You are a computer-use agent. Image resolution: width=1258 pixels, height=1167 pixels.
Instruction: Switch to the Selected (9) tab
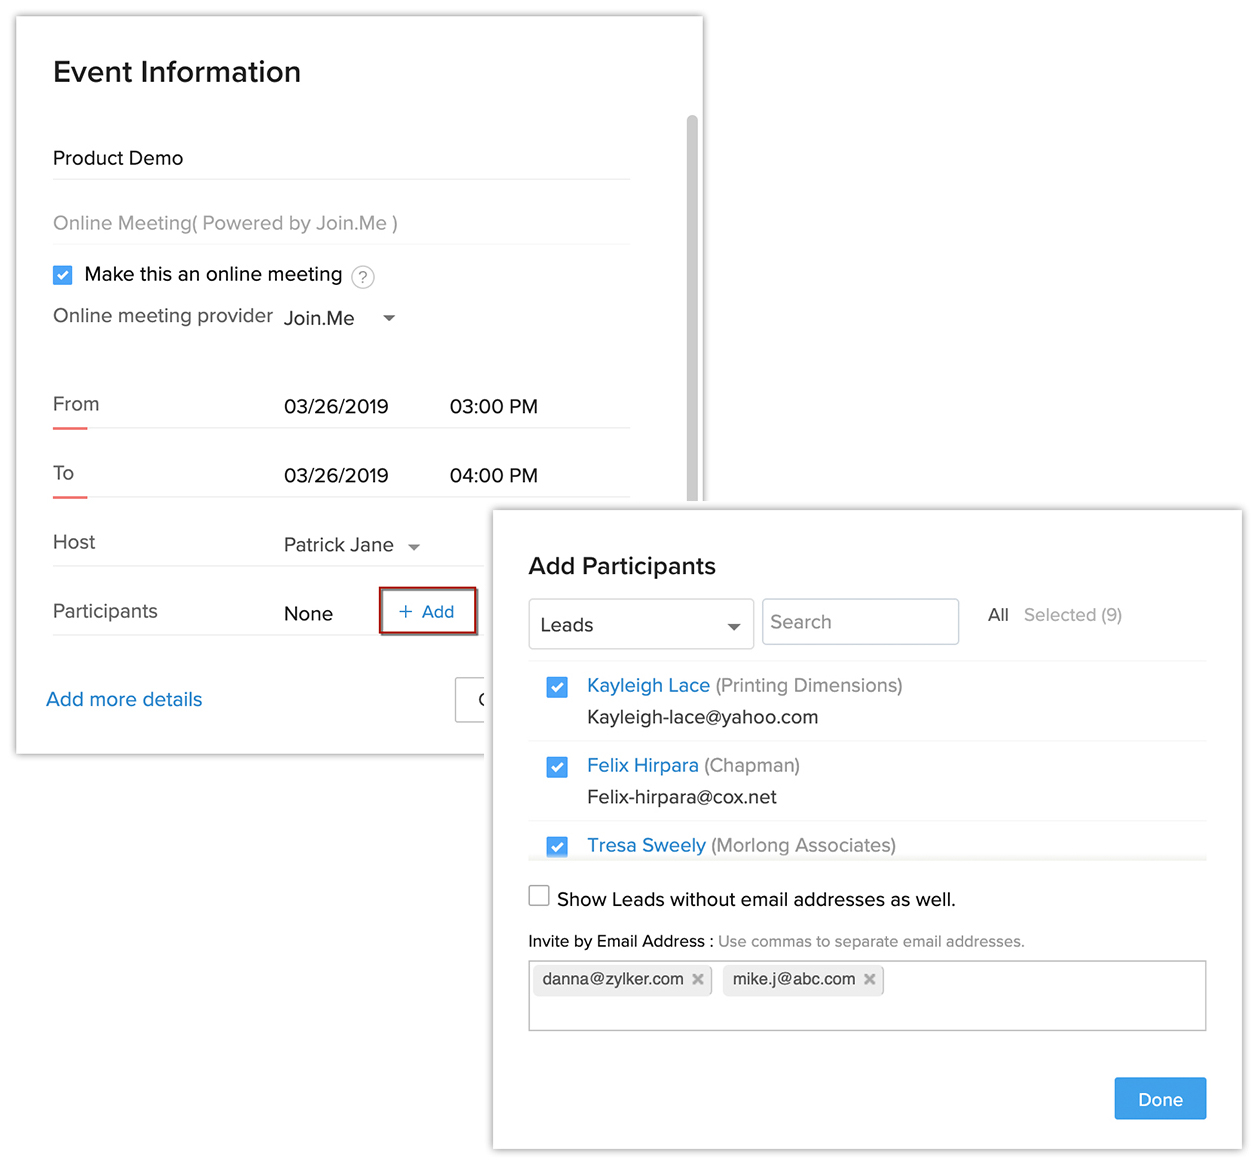point(1072,615)
